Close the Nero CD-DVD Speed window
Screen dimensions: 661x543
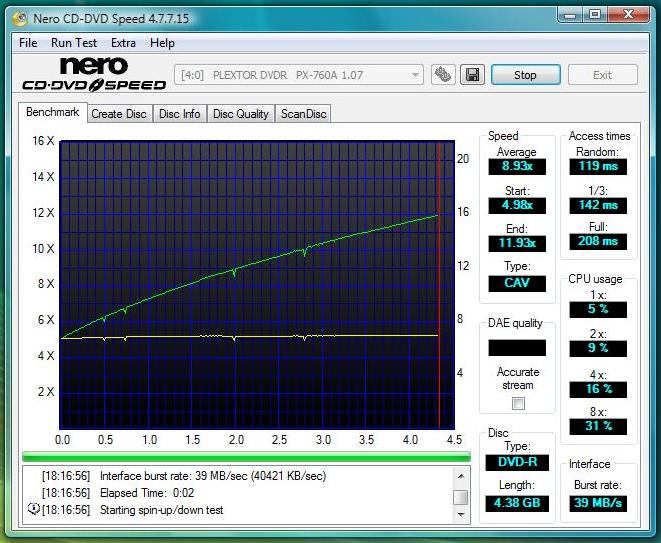(628, 15)
